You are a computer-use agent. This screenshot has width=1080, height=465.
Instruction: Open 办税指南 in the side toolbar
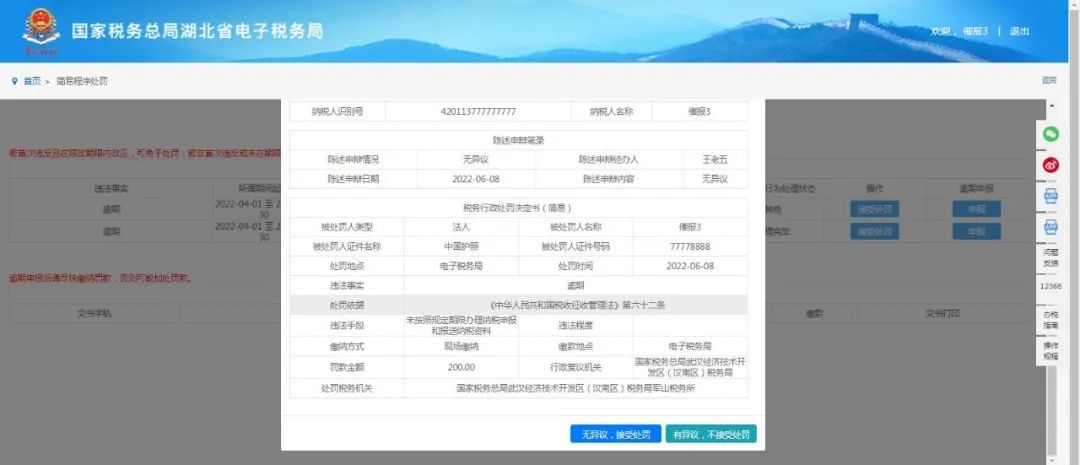(x=1050, y=319)
